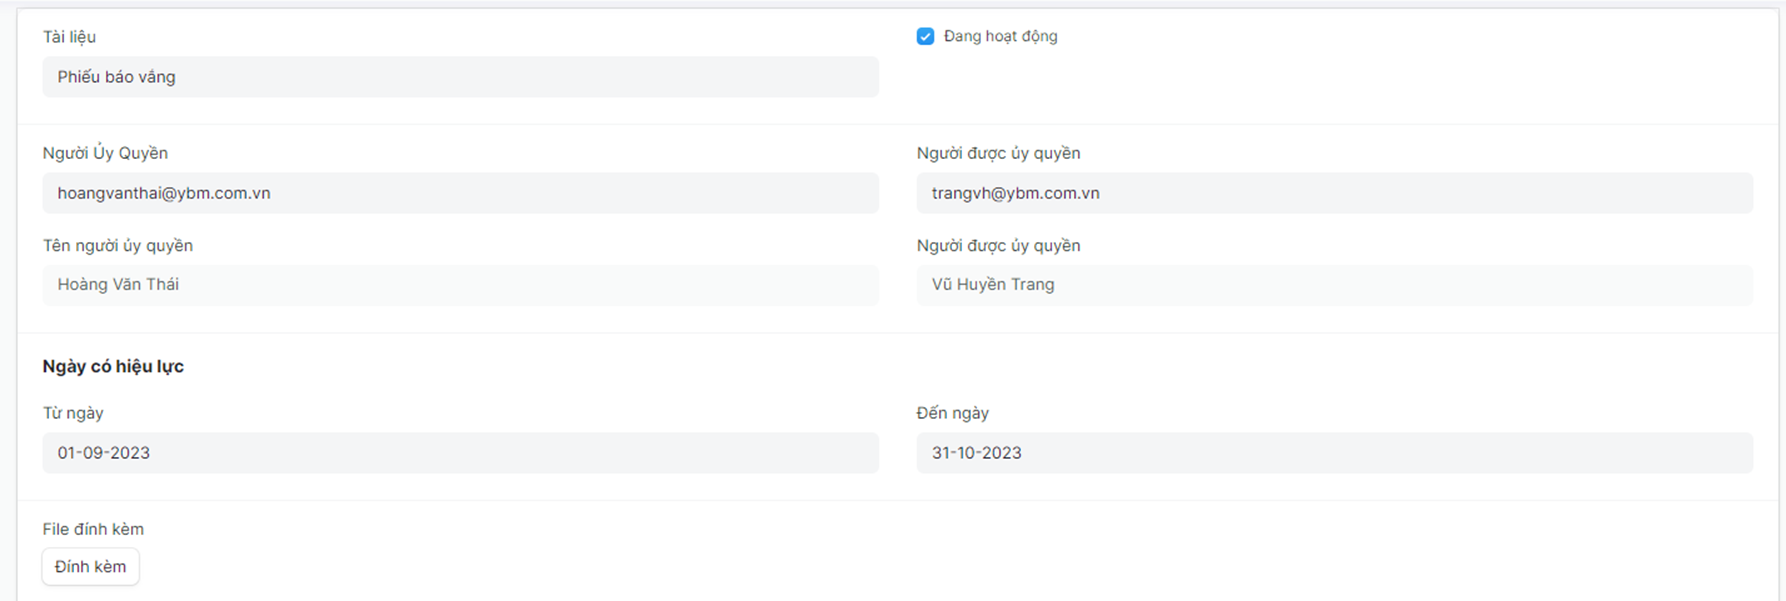Click the hoangvanthai@ybm.com.vn email text

(164, 193)
